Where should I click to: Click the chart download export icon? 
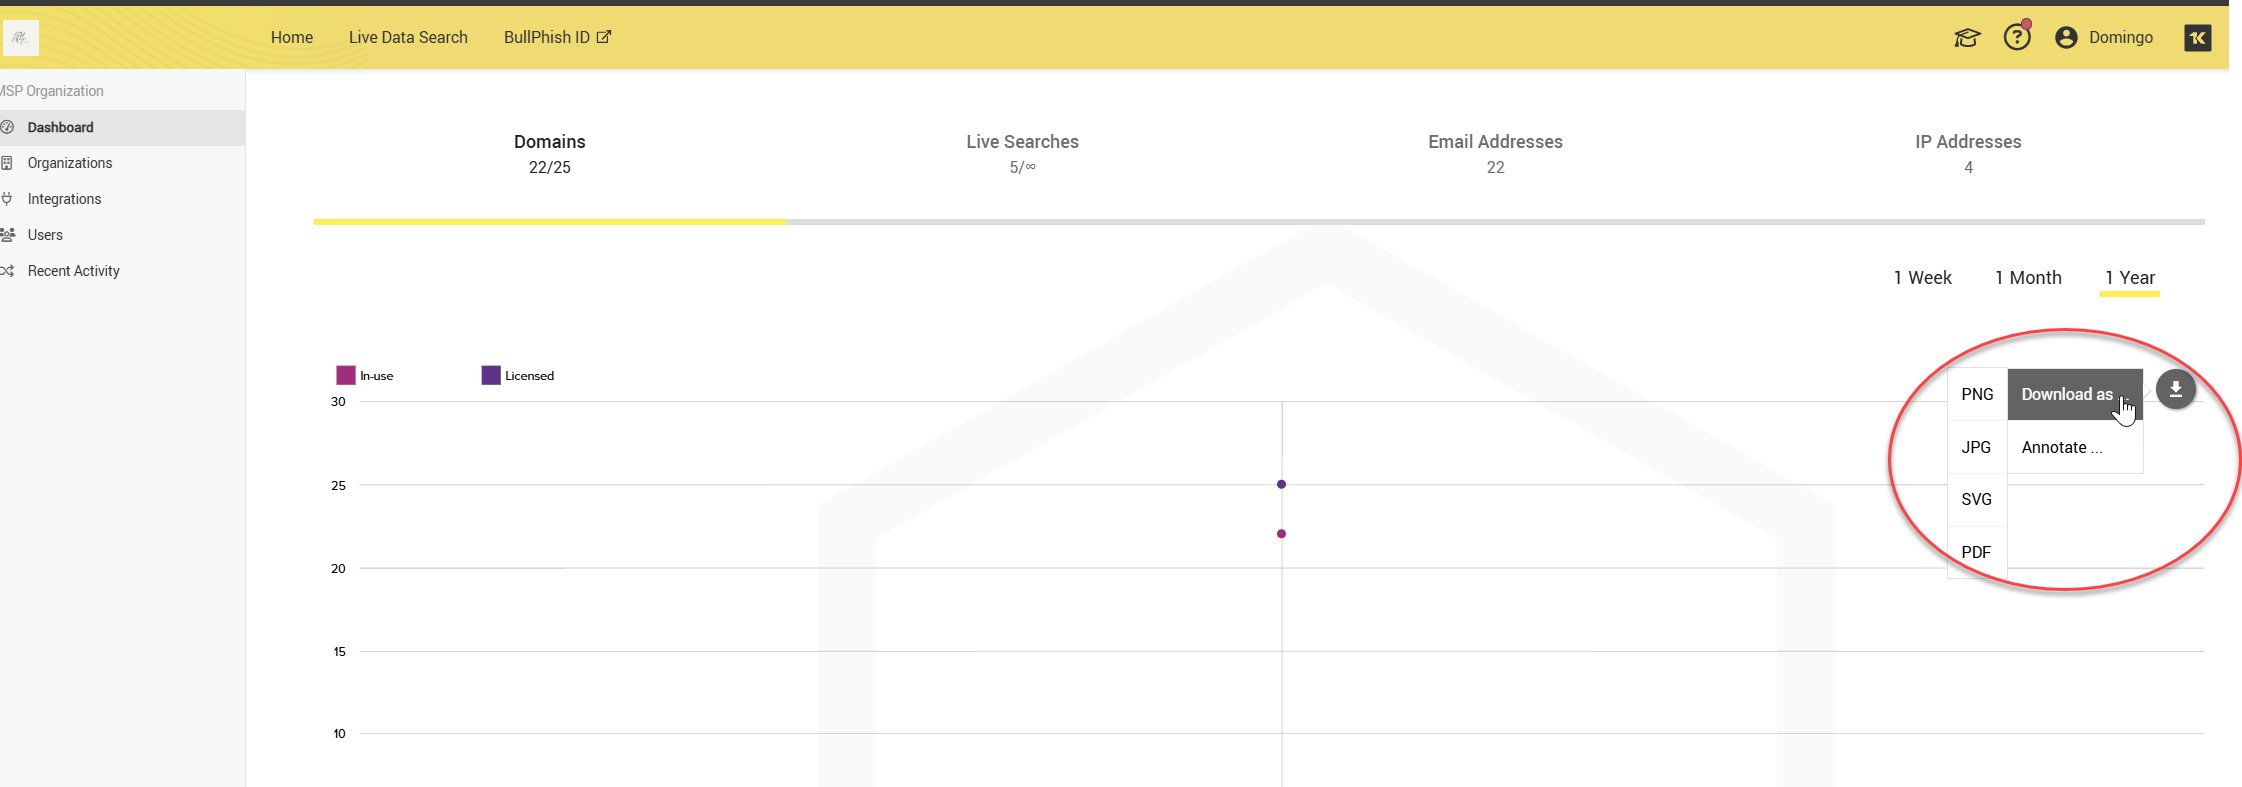[2175, 390]
